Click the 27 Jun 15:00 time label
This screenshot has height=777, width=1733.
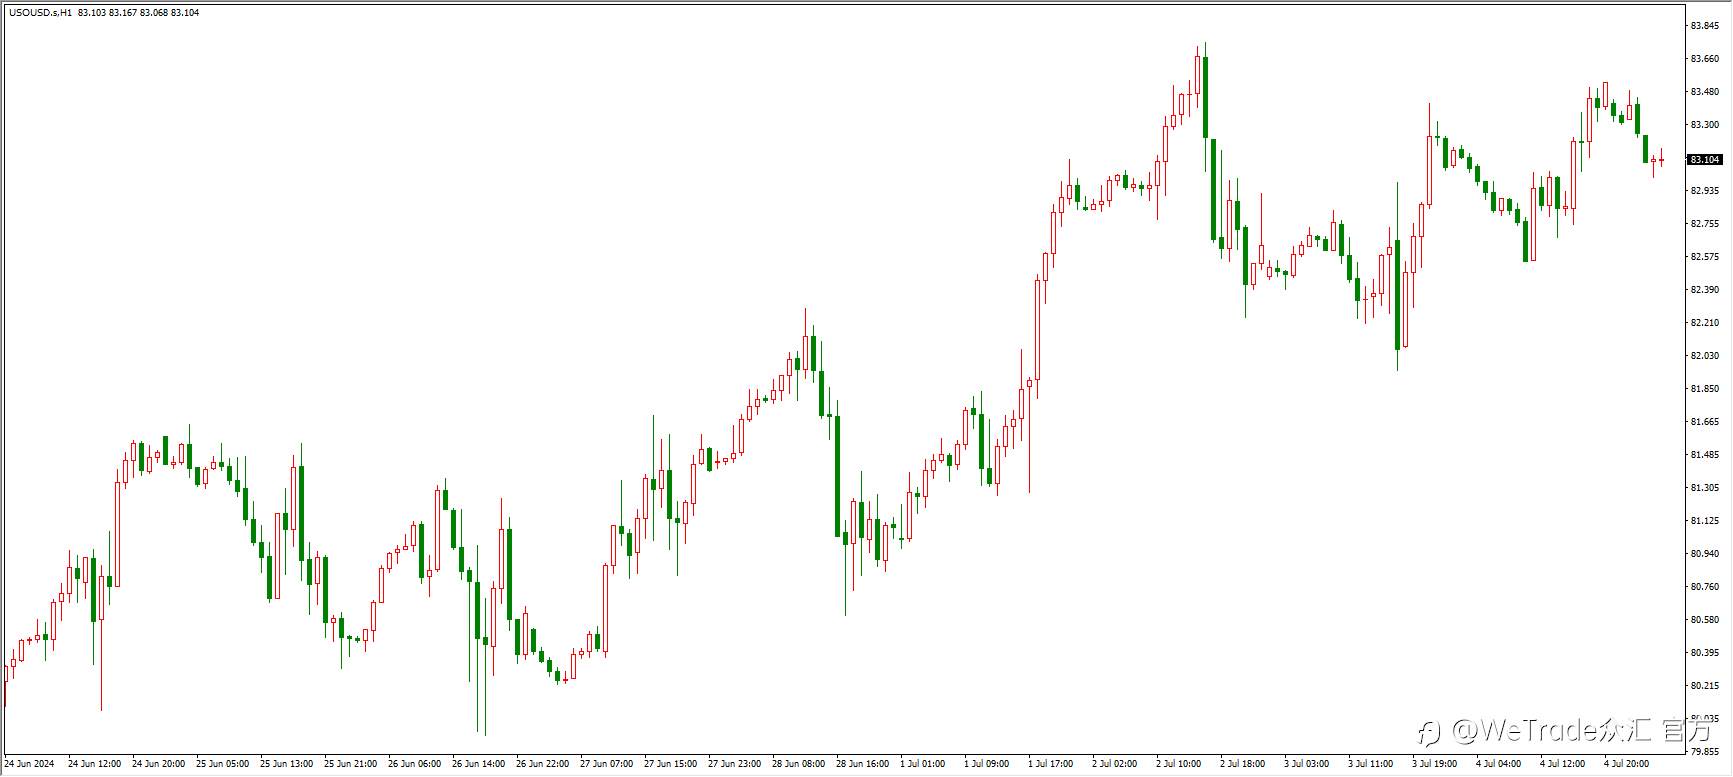[670, 764]
